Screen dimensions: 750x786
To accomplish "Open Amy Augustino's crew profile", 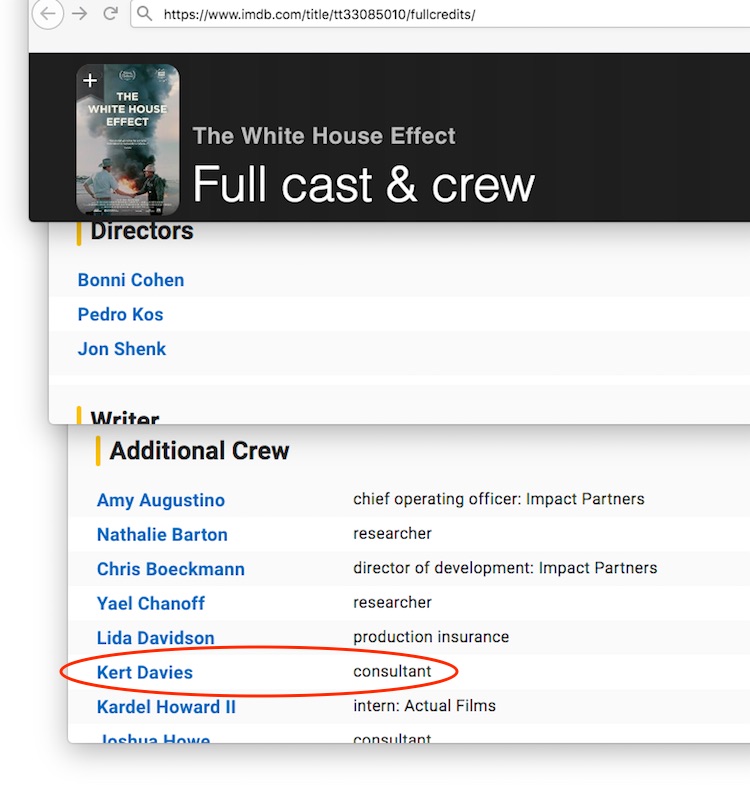I will coord(160,500).
